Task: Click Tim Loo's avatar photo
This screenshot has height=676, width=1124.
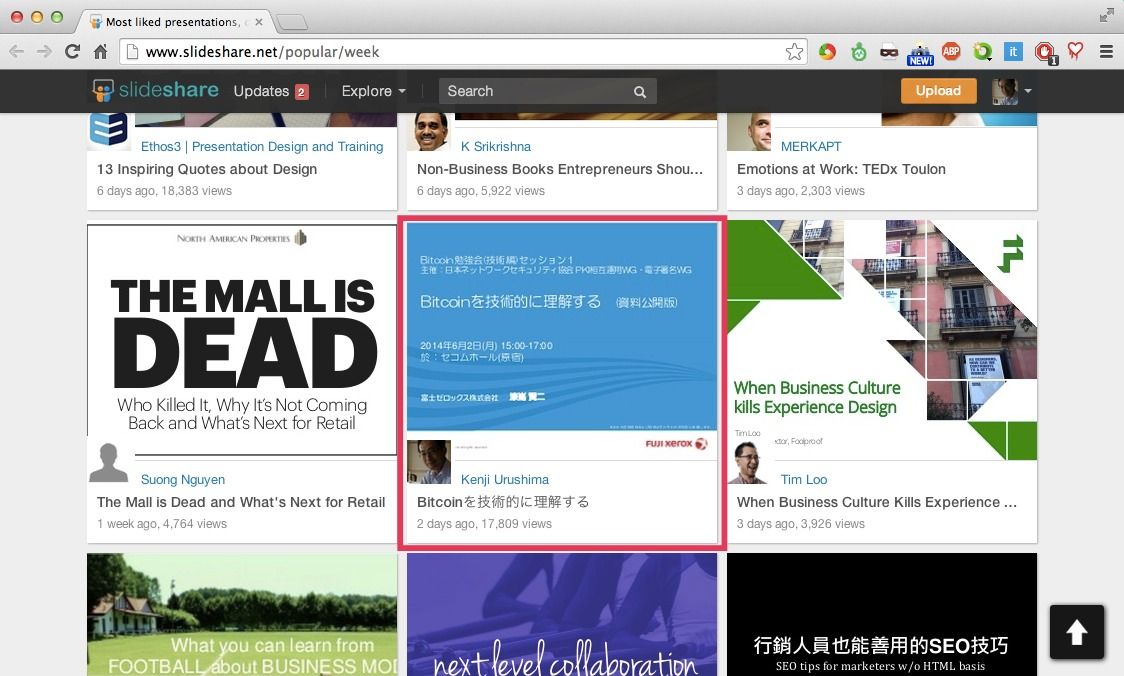Action: click(x=748, y=462)
